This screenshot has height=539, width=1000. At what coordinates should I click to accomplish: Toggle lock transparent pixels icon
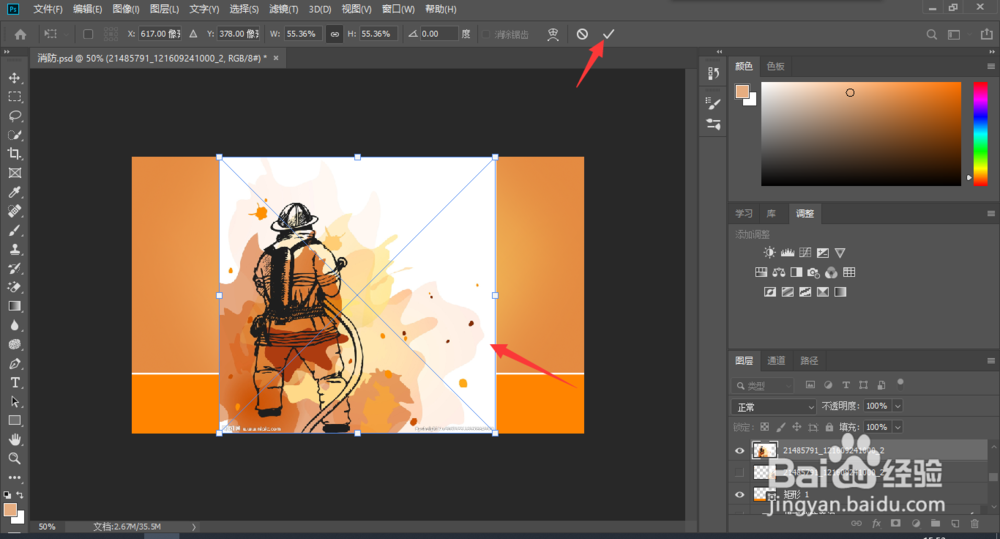tap(765, 427)
